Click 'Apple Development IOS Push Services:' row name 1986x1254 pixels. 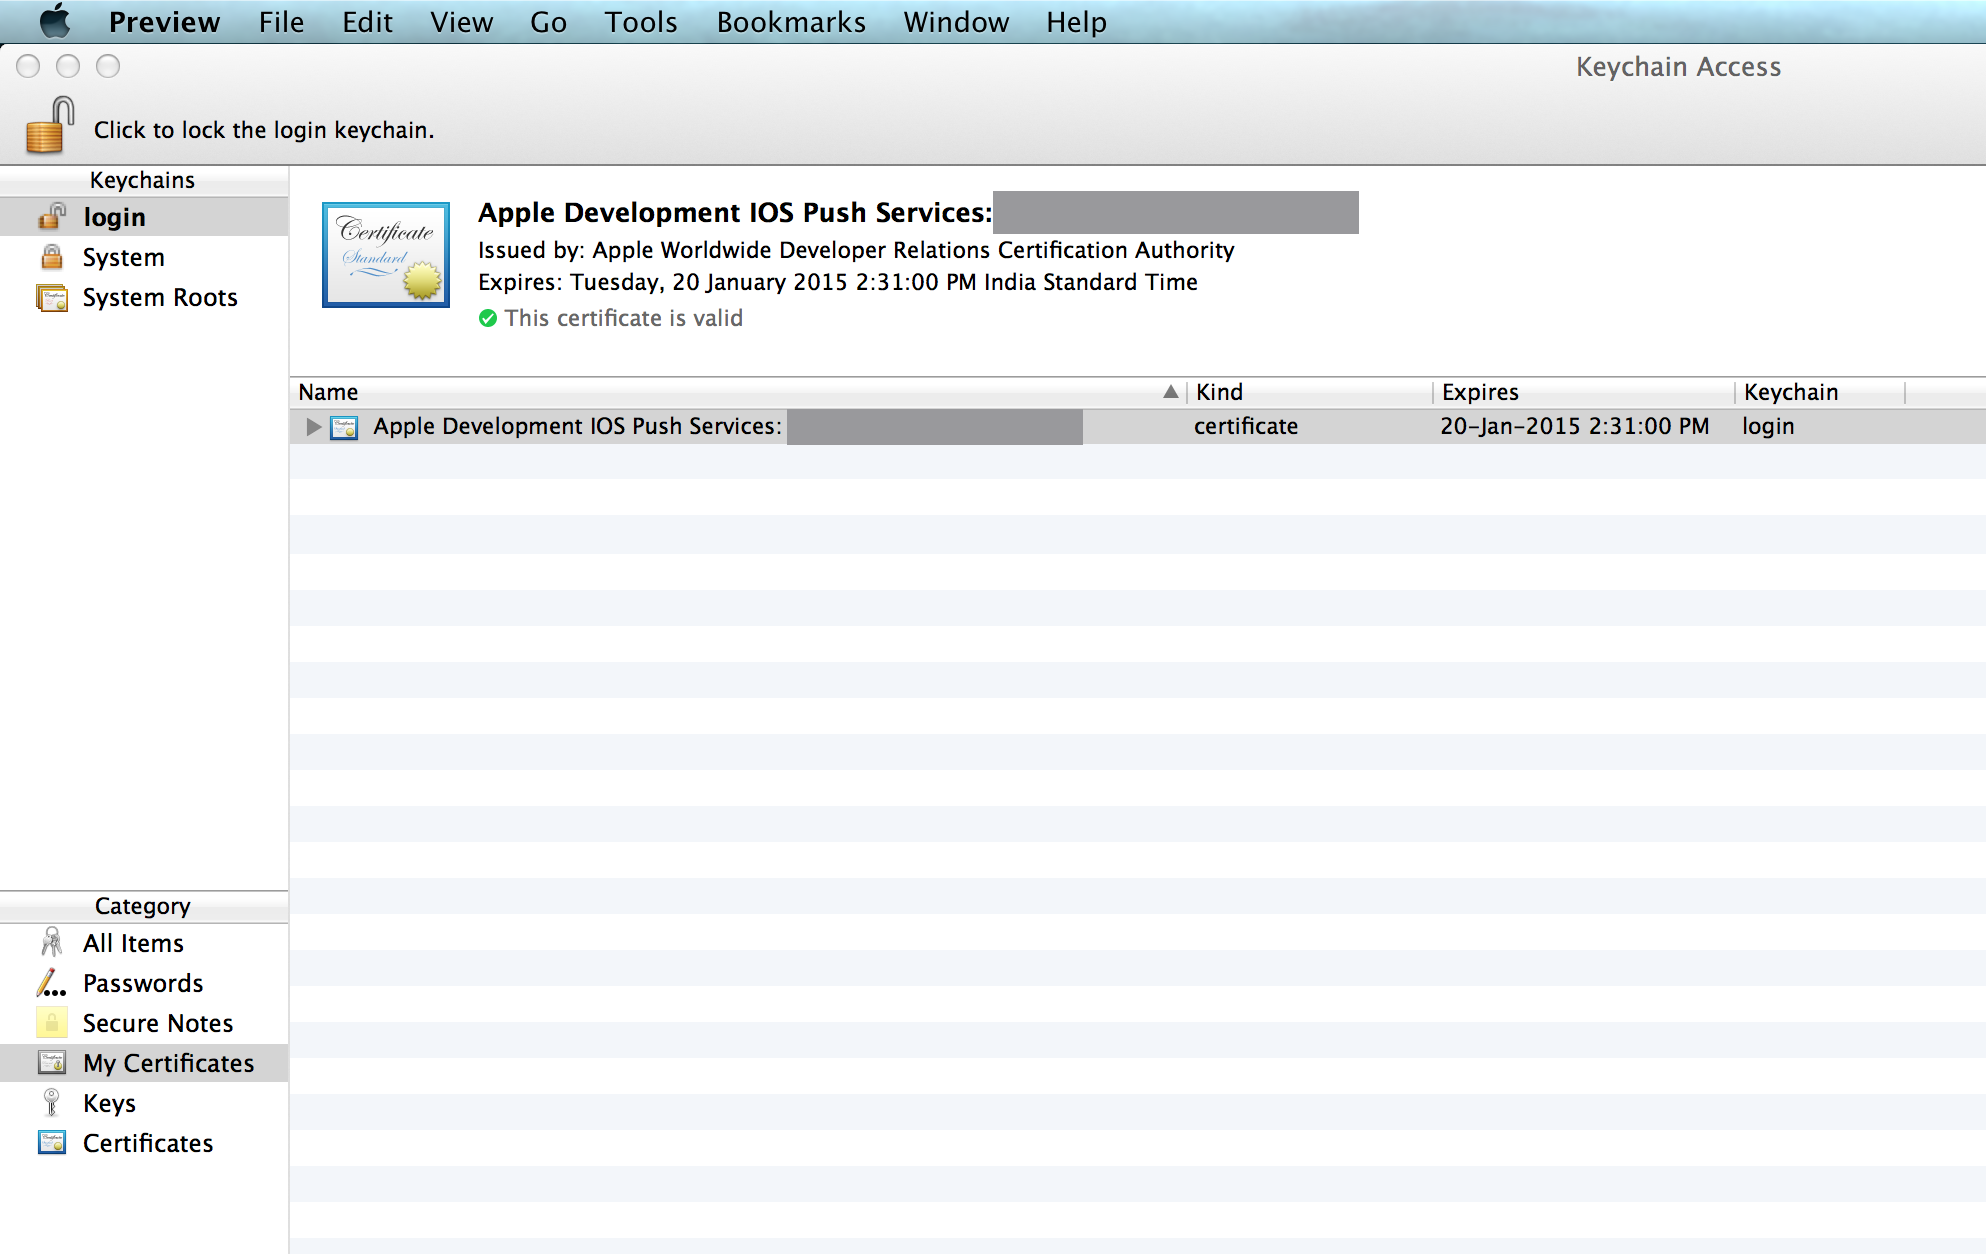[577, 426]
